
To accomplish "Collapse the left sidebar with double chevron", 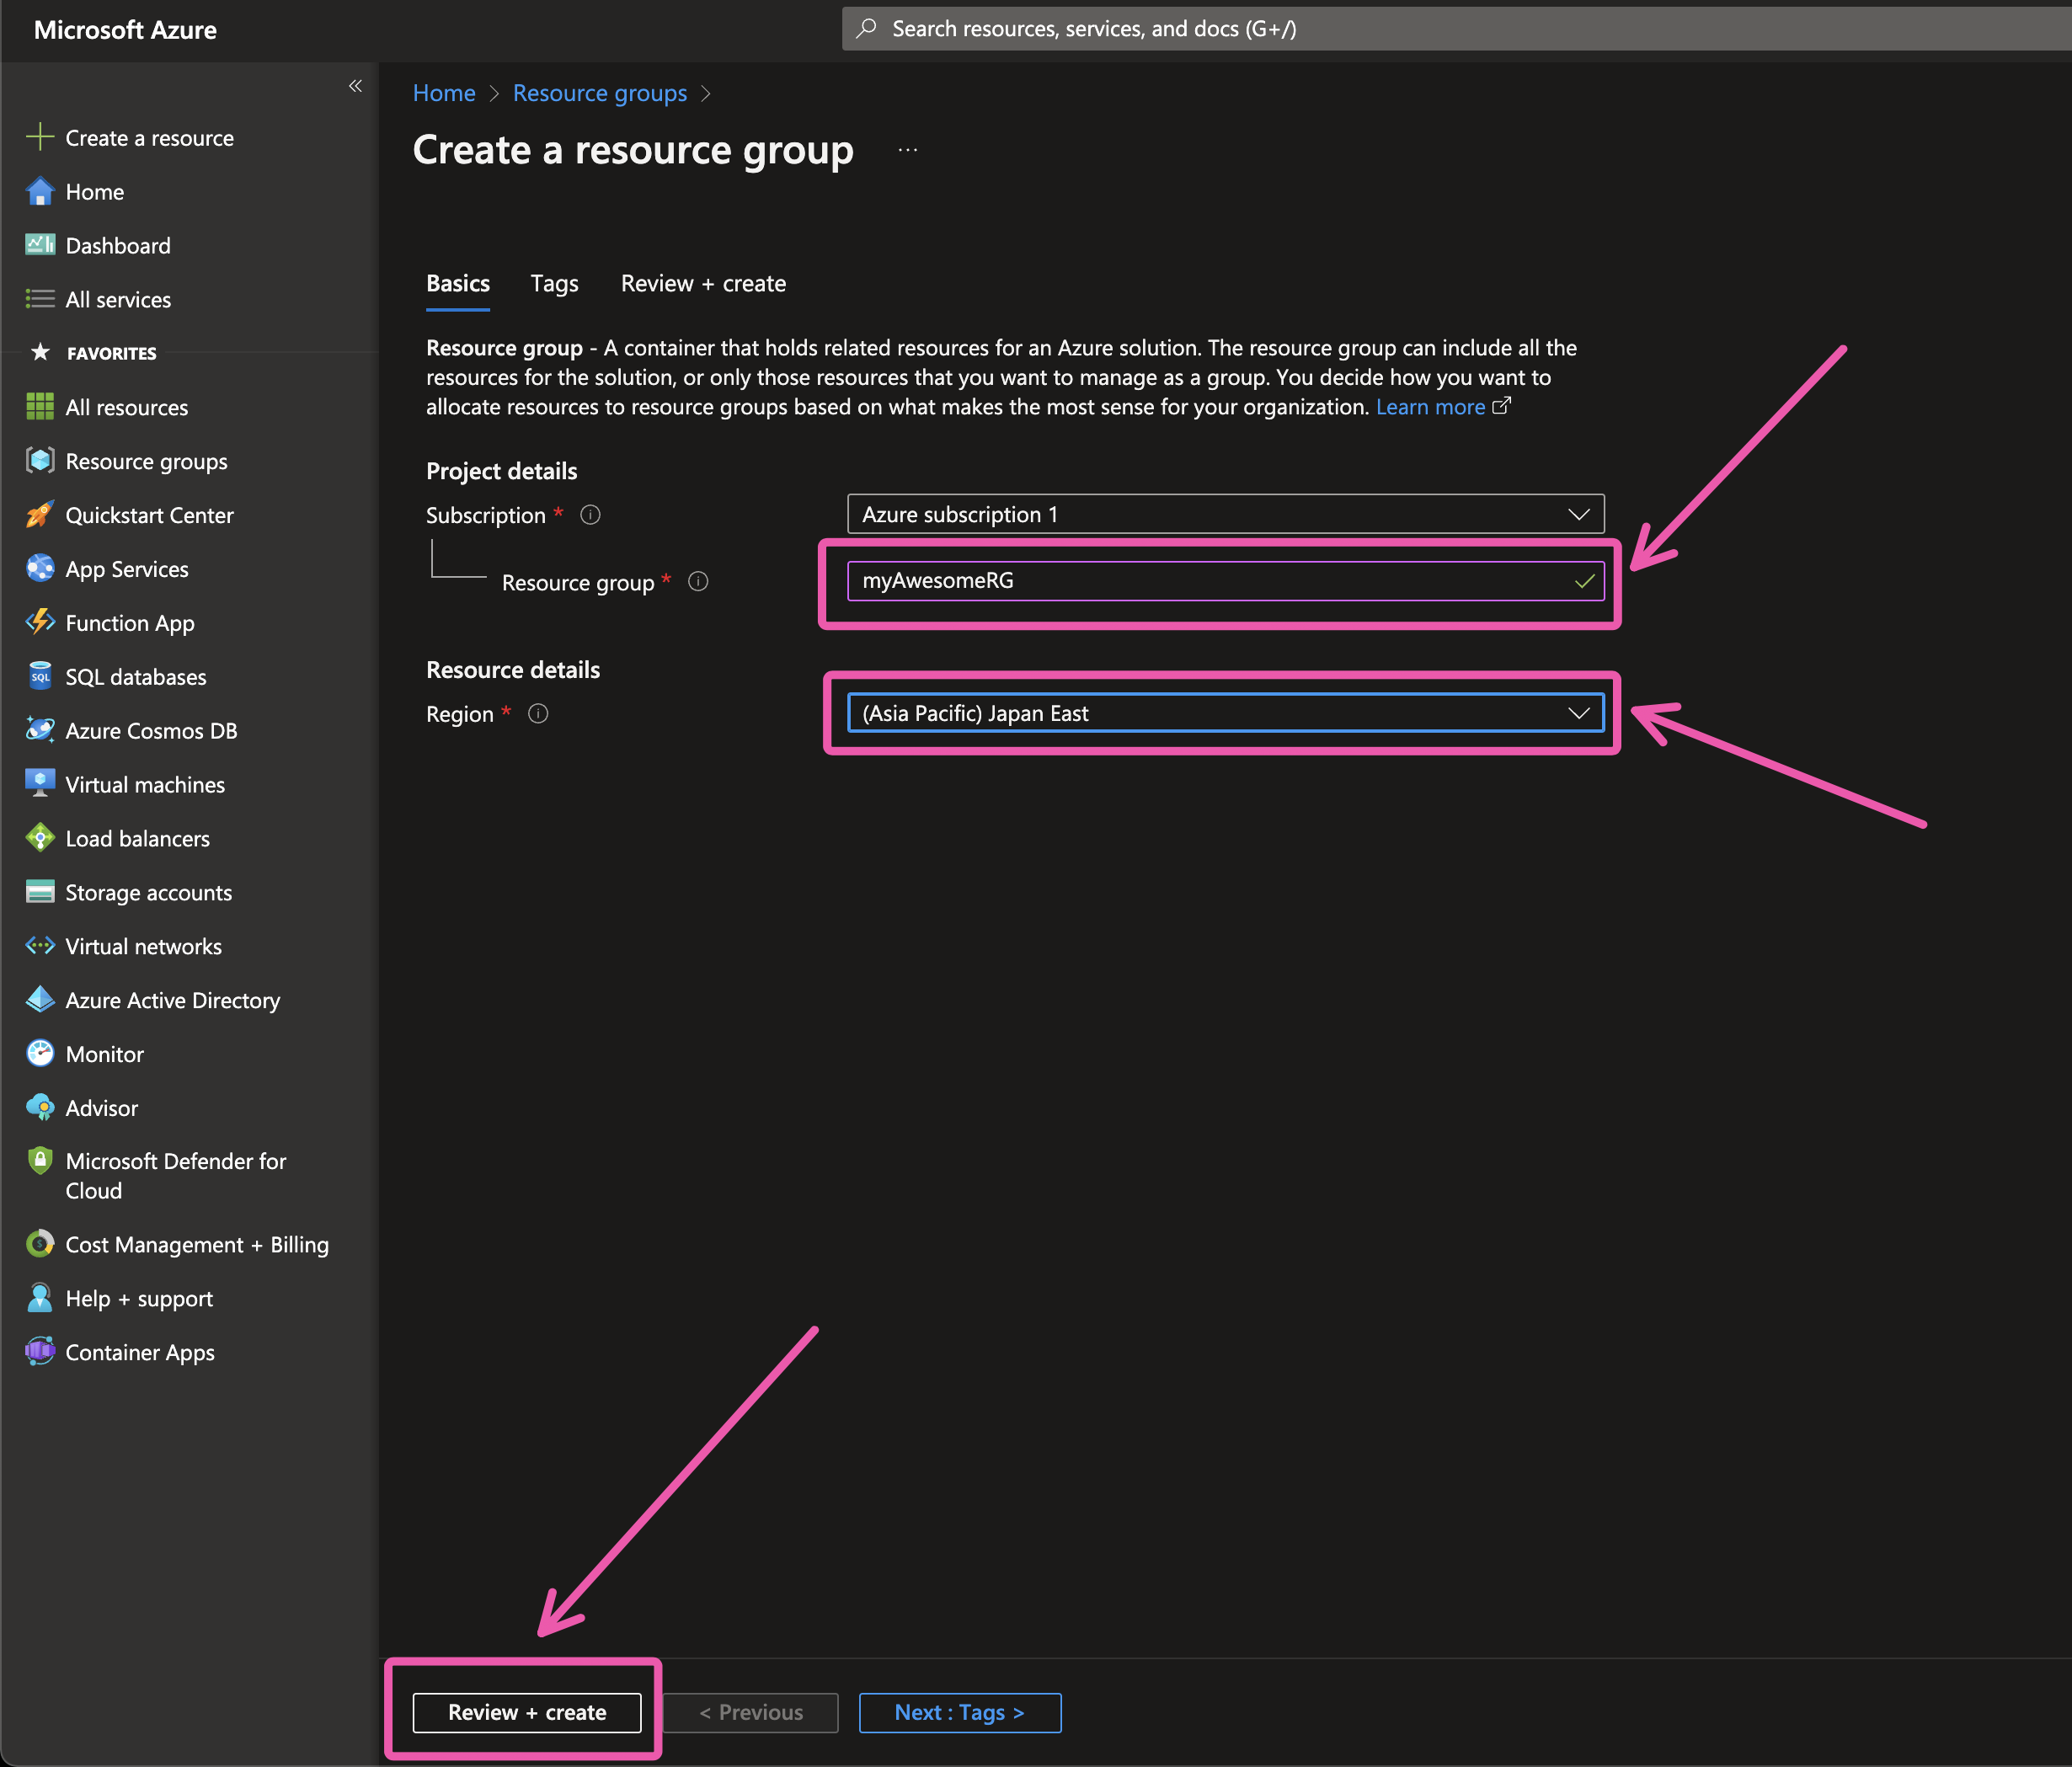I will [355, 86].
